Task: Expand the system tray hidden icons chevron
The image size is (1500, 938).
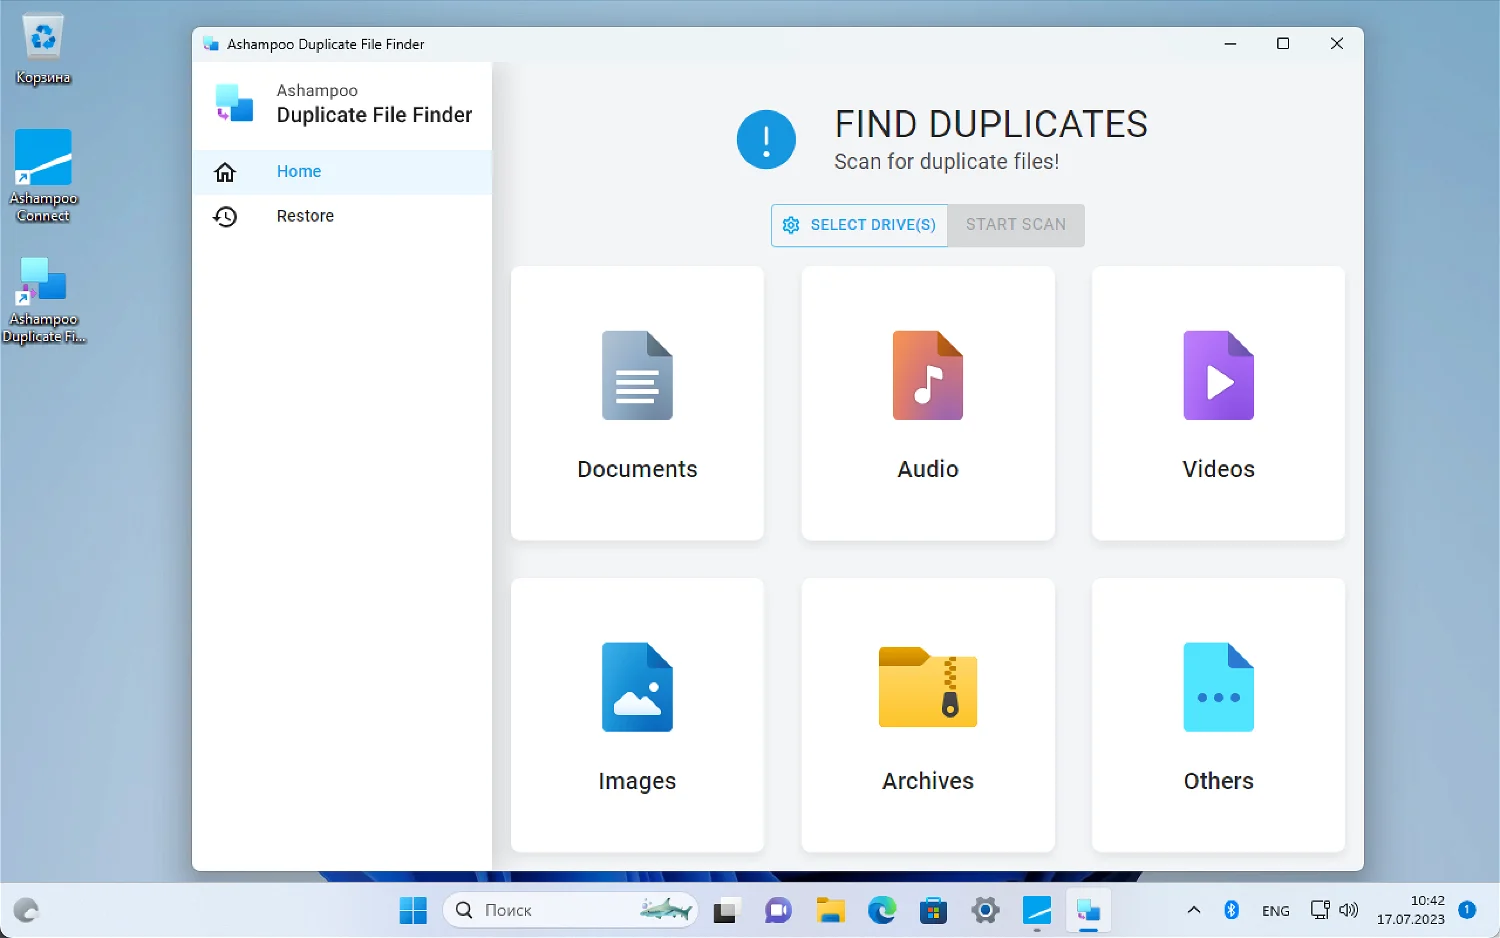Action: click(1193, 910)
